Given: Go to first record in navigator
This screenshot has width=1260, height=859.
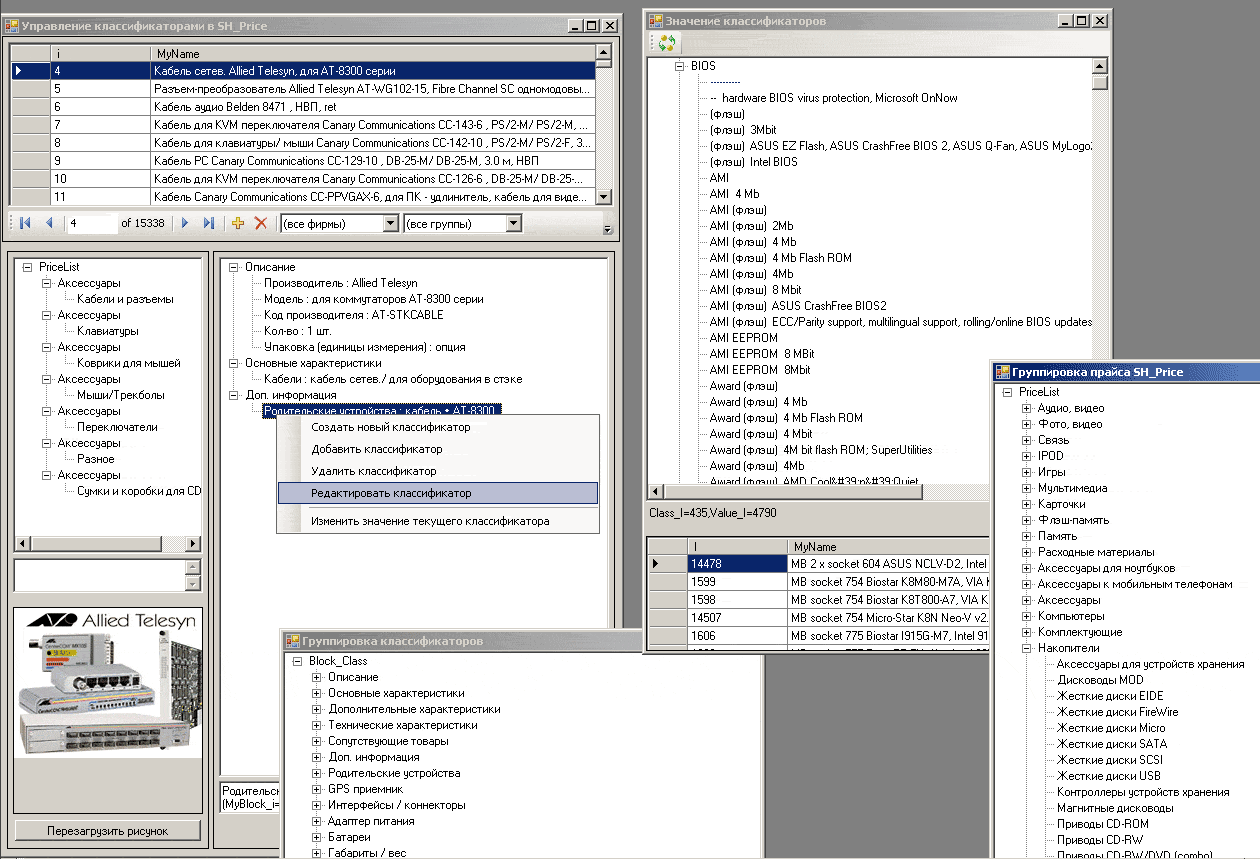Looking at the screenshot, I should pos(25,223).
